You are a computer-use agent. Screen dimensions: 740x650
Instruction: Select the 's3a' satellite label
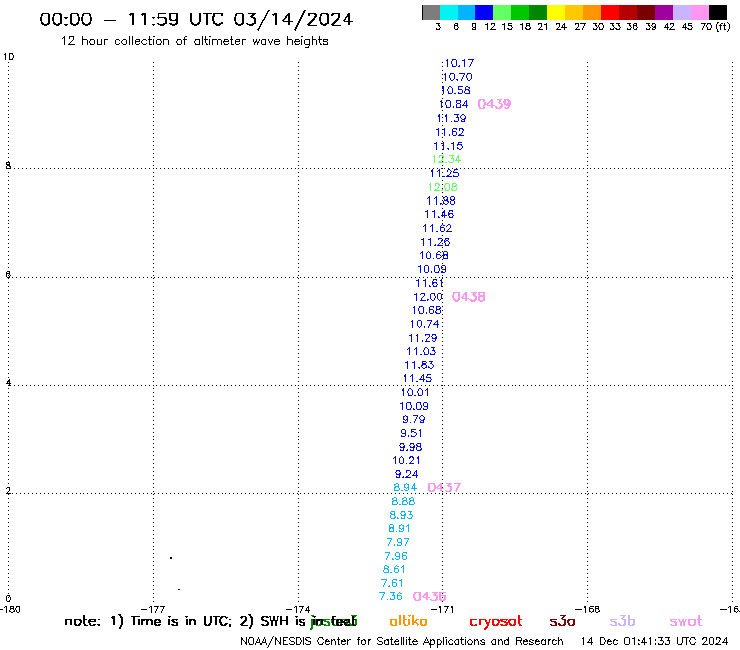562,621
